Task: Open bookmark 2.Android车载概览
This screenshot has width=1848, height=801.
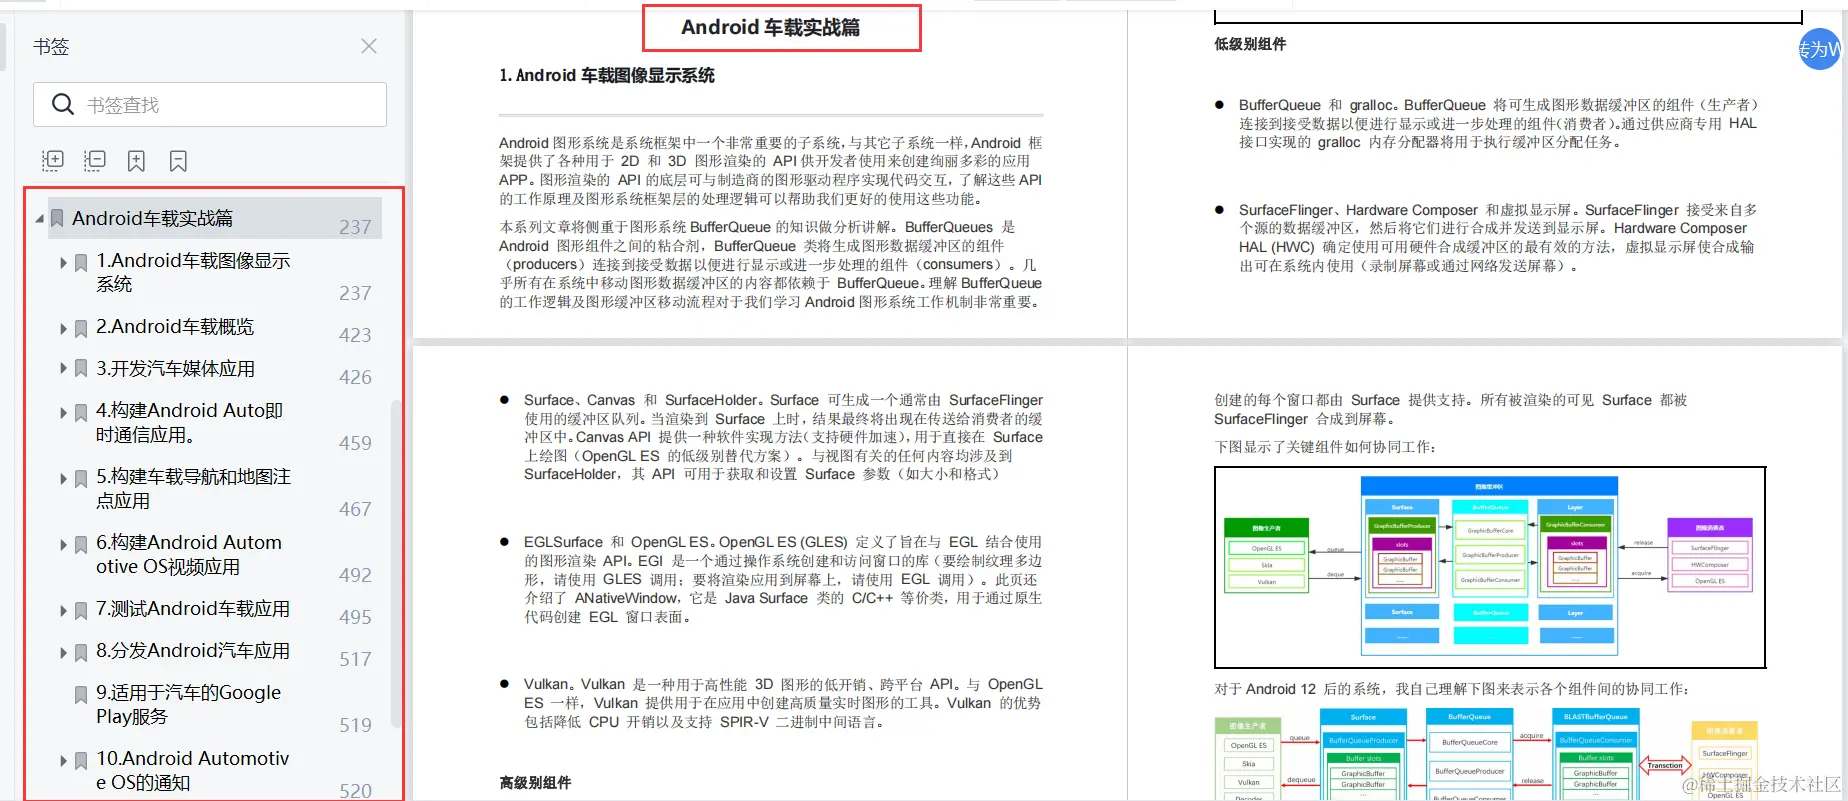Action: [x=175, y=327]
